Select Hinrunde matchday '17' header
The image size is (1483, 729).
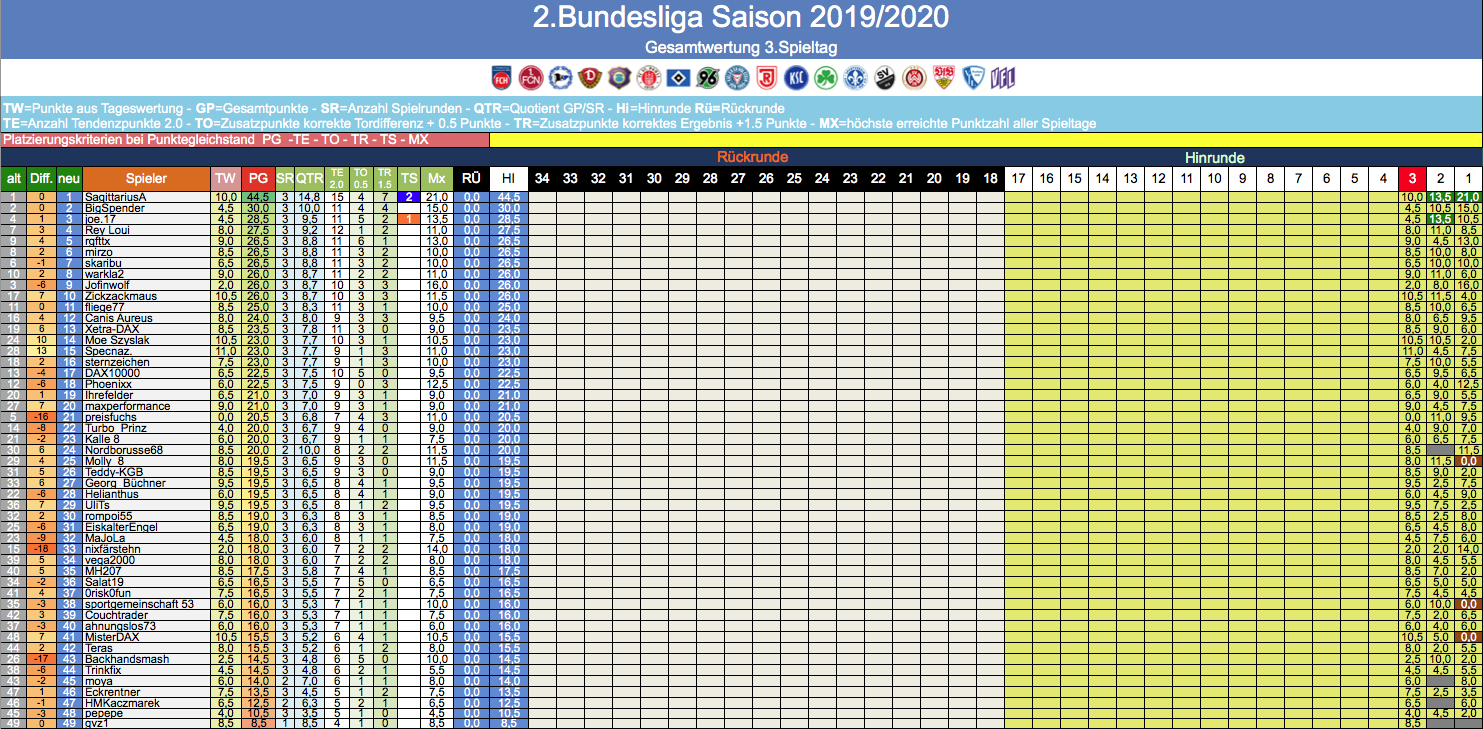coord(1019,178)
